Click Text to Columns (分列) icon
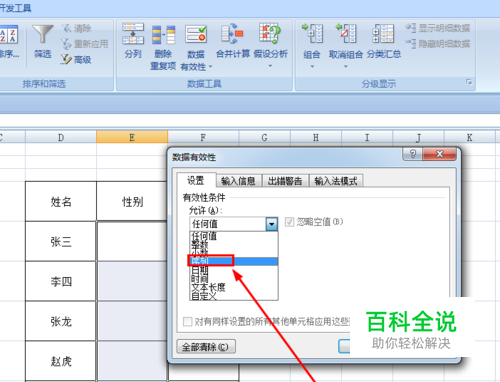The image size is (500, 382). [x=133, y=34]
